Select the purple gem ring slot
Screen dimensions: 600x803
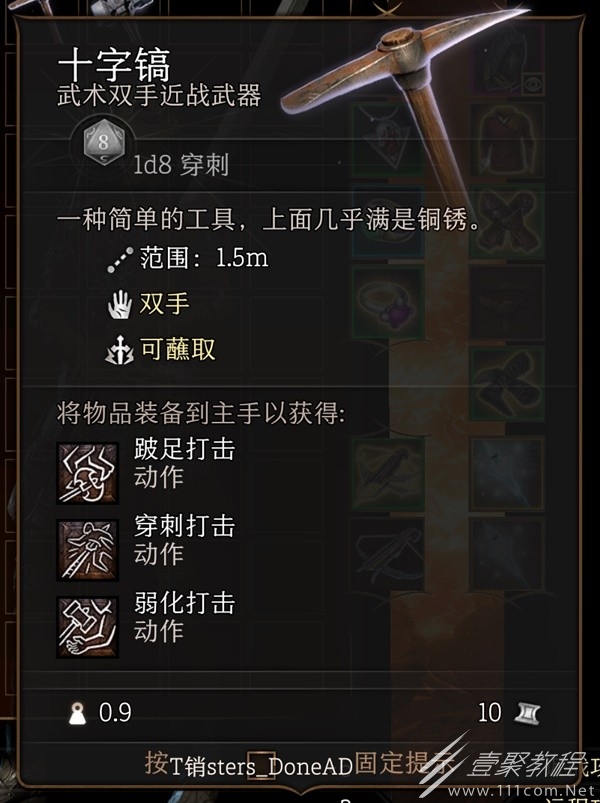(389, 302)
